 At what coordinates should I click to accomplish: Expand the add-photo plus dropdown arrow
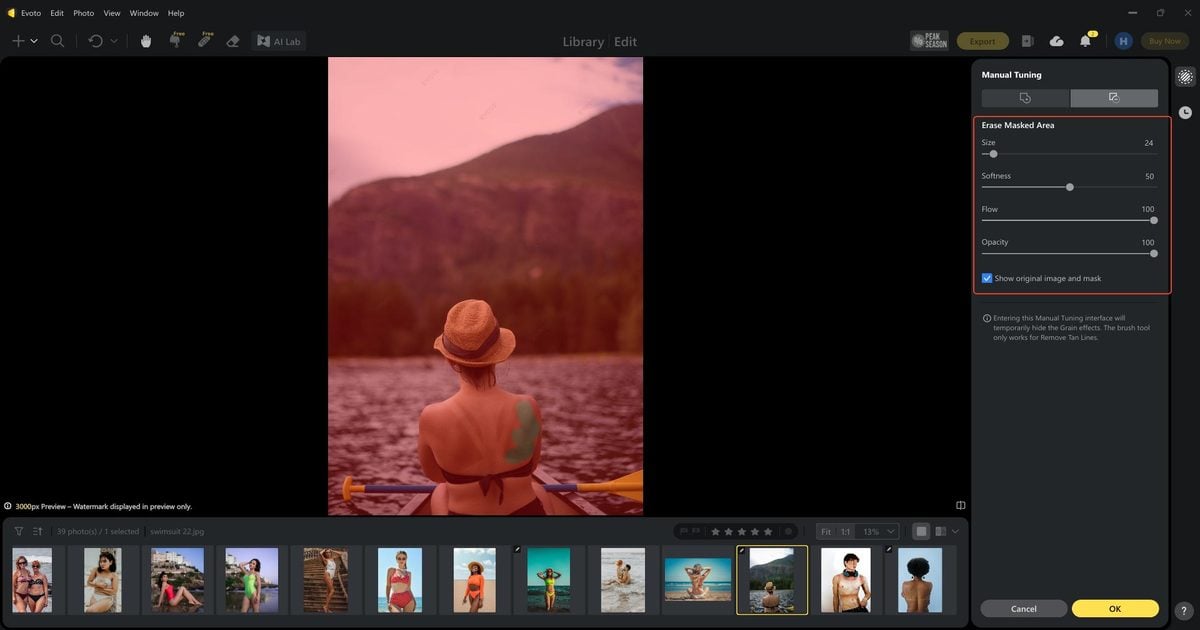[x=34, y=41]
